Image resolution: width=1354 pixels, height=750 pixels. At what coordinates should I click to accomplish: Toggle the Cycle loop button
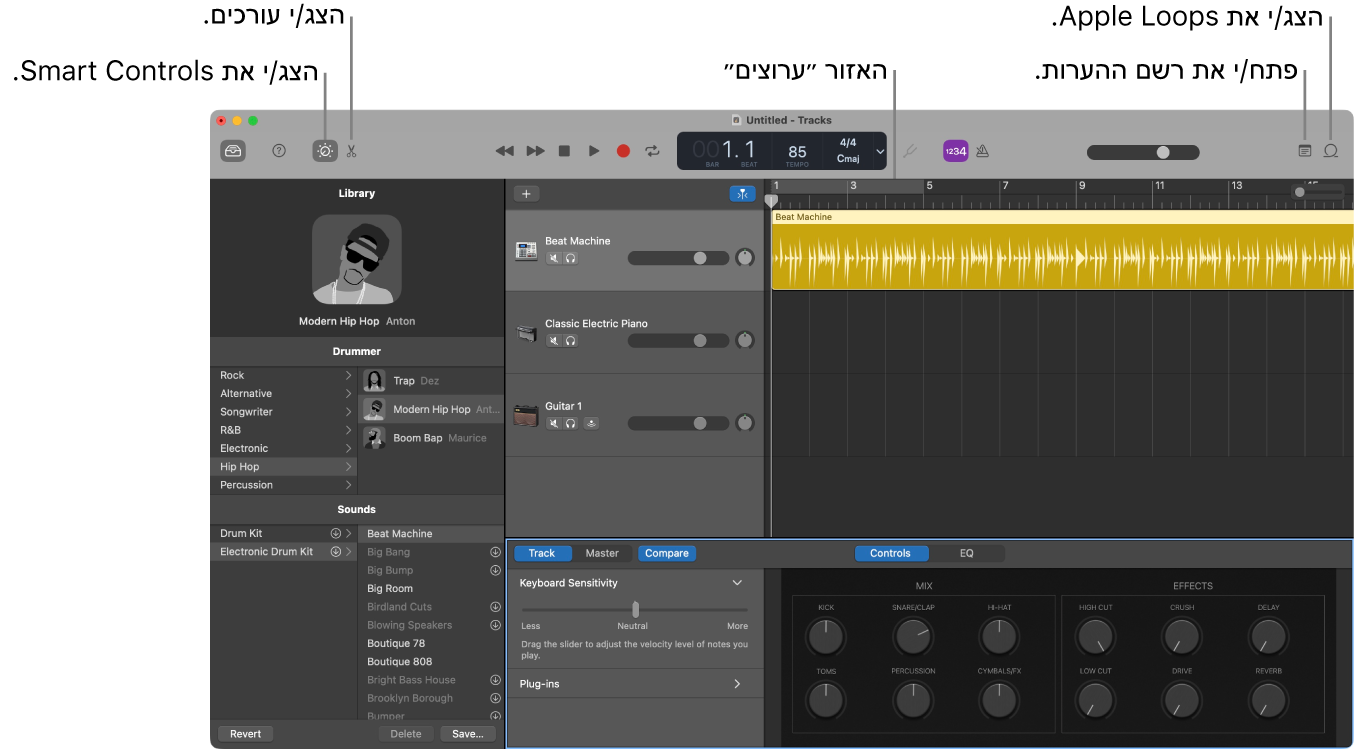[x=653, y=151]
